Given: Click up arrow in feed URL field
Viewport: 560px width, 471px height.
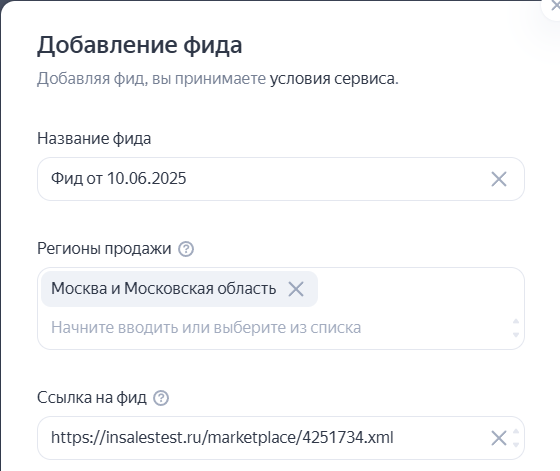Looking at the screenshot, I should [x=516, y=431].
